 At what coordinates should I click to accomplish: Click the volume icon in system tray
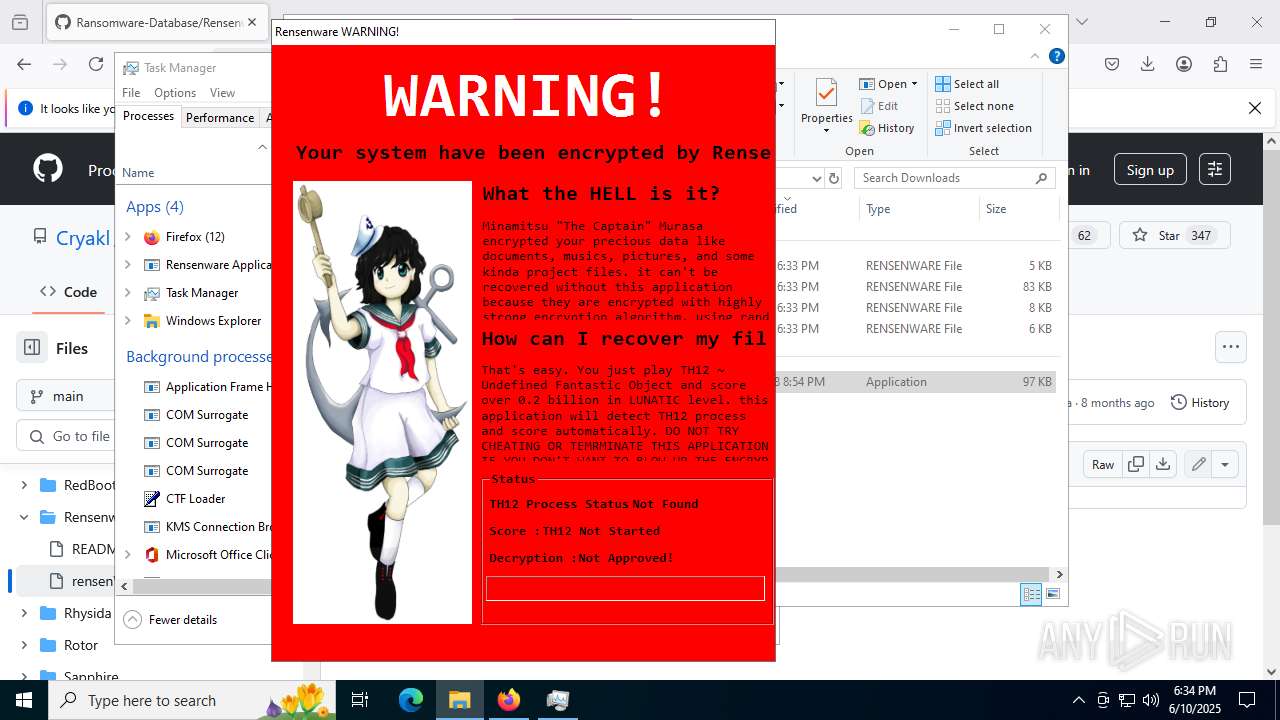1151,700
